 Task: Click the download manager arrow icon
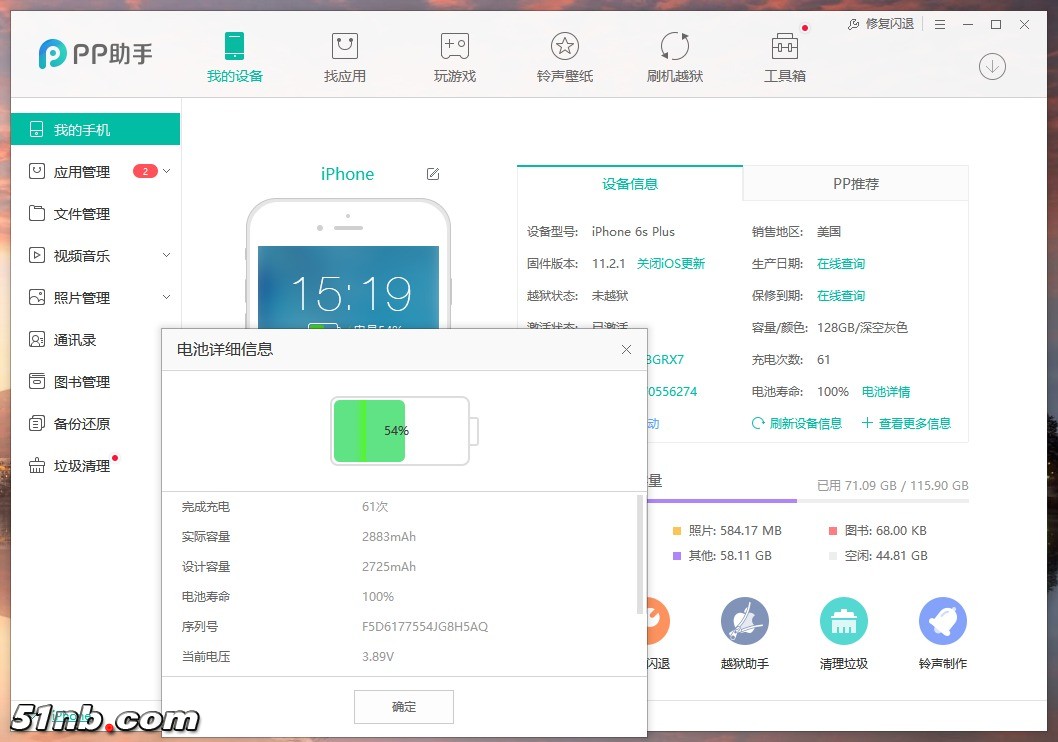click(992, 66)
